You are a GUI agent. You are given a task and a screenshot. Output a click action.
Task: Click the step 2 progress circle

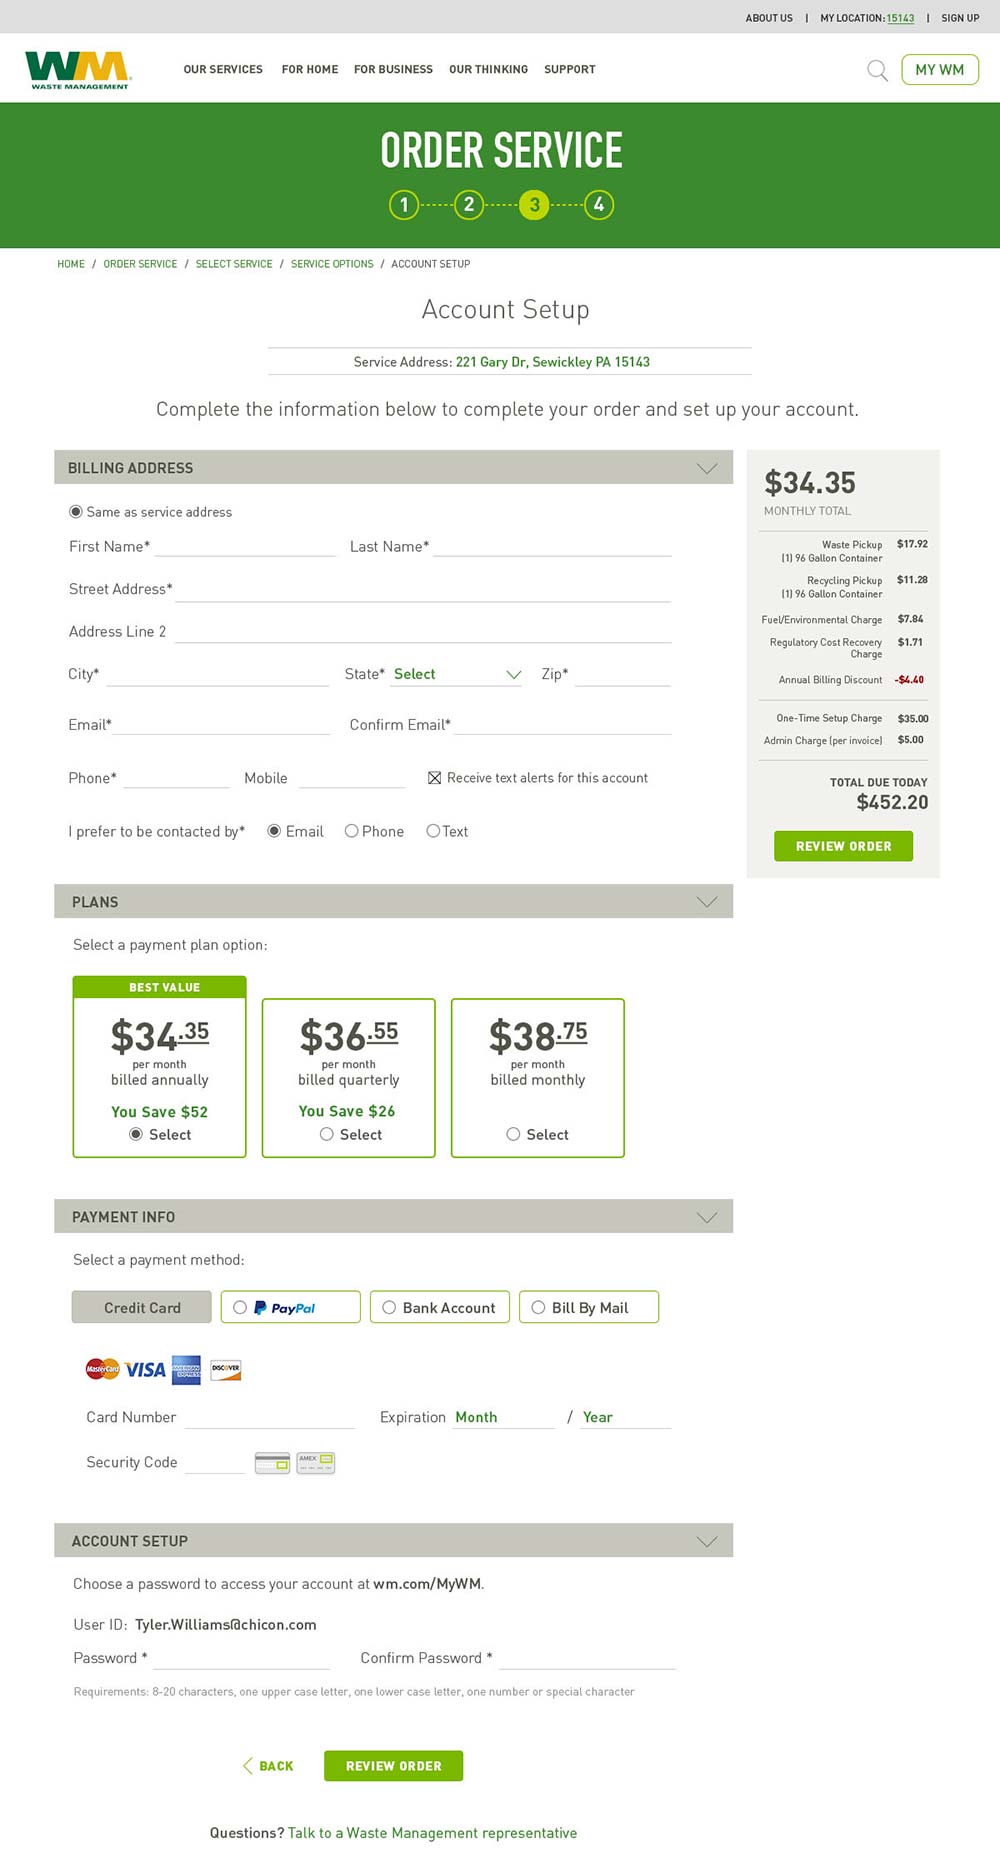[x=469, y=205]
